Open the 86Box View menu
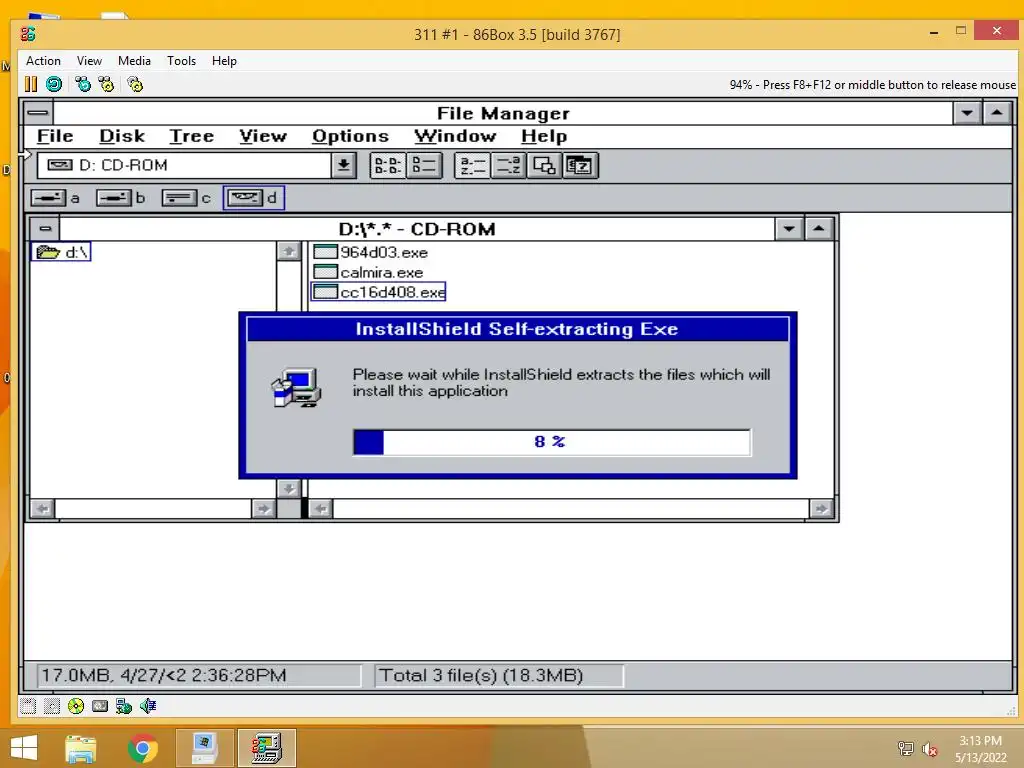 coord(89,61)
